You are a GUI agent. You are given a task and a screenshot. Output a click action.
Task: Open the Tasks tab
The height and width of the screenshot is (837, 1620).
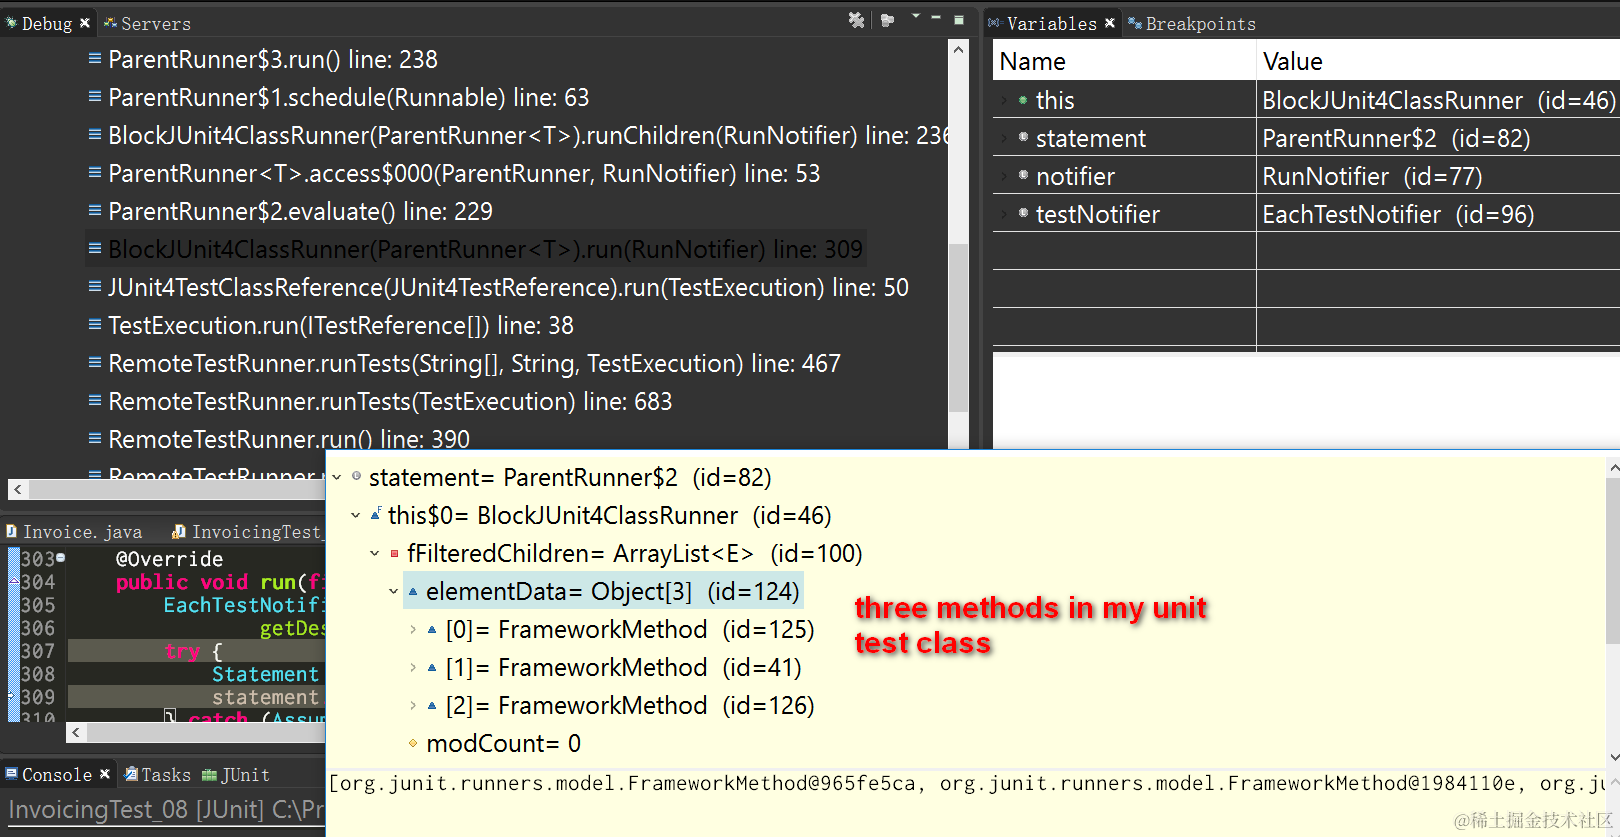point(157,775)
